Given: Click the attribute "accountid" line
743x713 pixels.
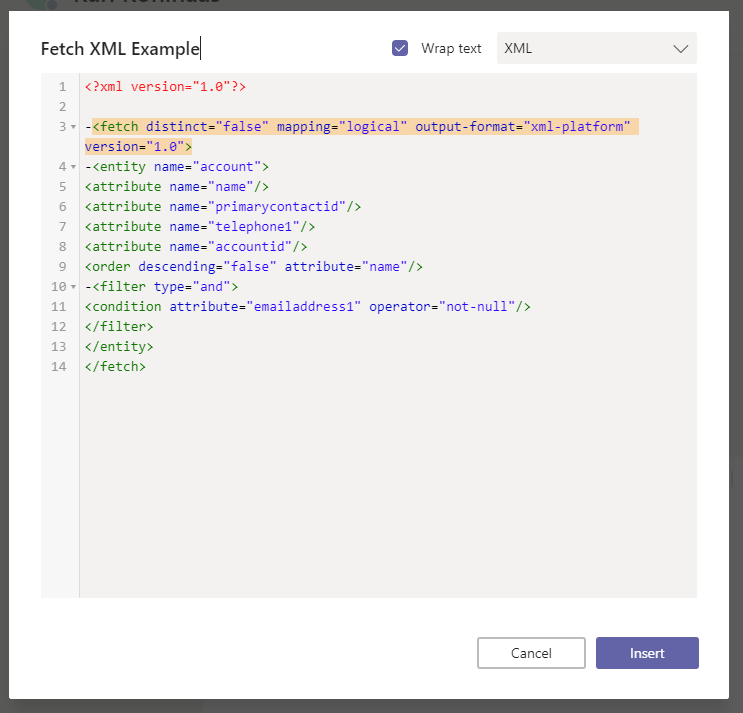Looking at the screenshot, I should tap(196, 246).
